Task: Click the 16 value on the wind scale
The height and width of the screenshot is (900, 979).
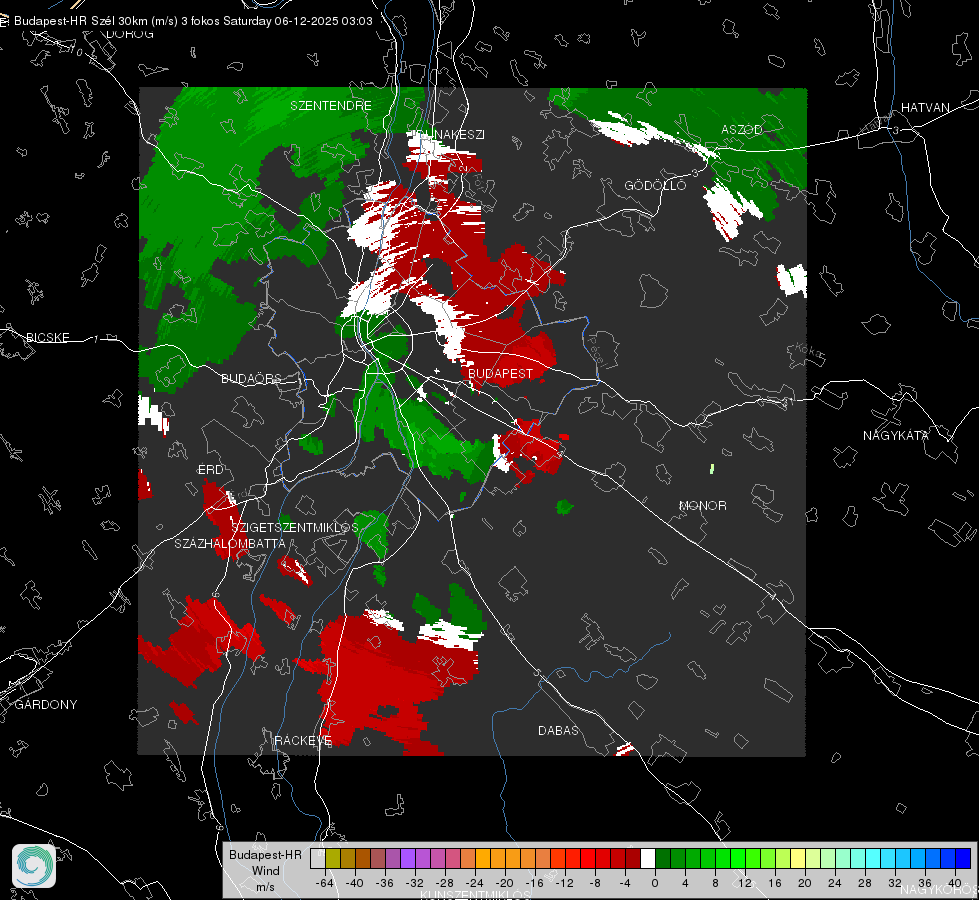Action: pyautogui.click(x=775, y=883)
